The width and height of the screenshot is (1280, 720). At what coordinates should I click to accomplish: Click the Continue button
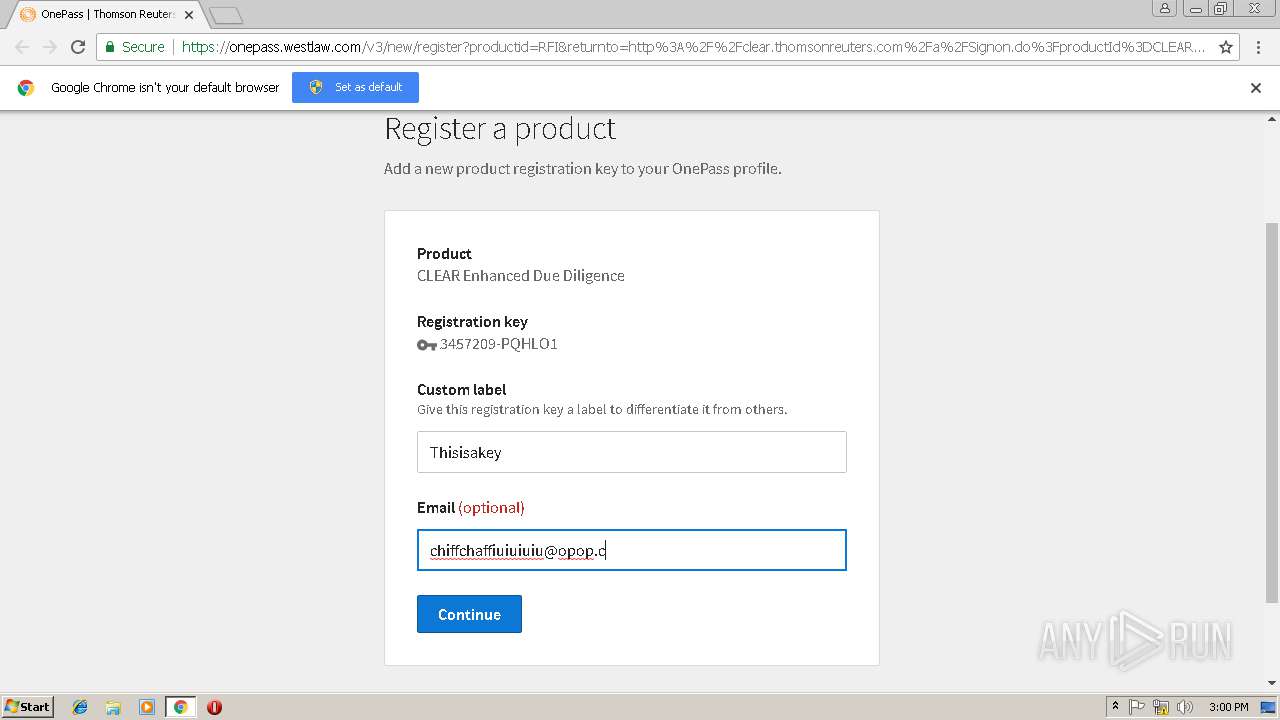pos(469,614)
